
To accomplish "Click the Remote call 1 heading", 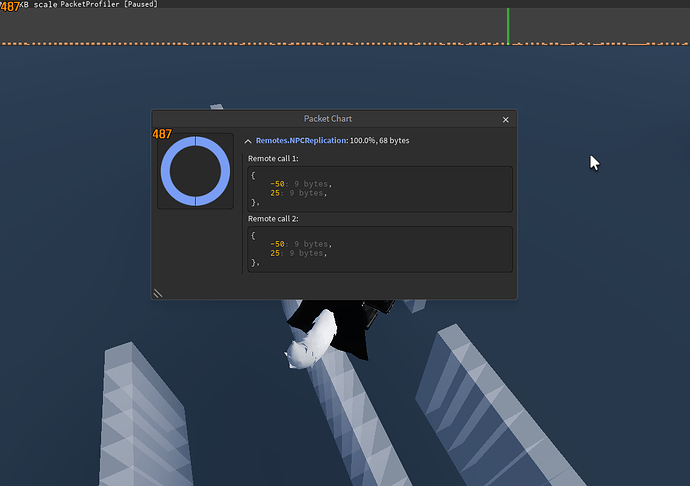I will pyautogui.click(x=273, y=159).
